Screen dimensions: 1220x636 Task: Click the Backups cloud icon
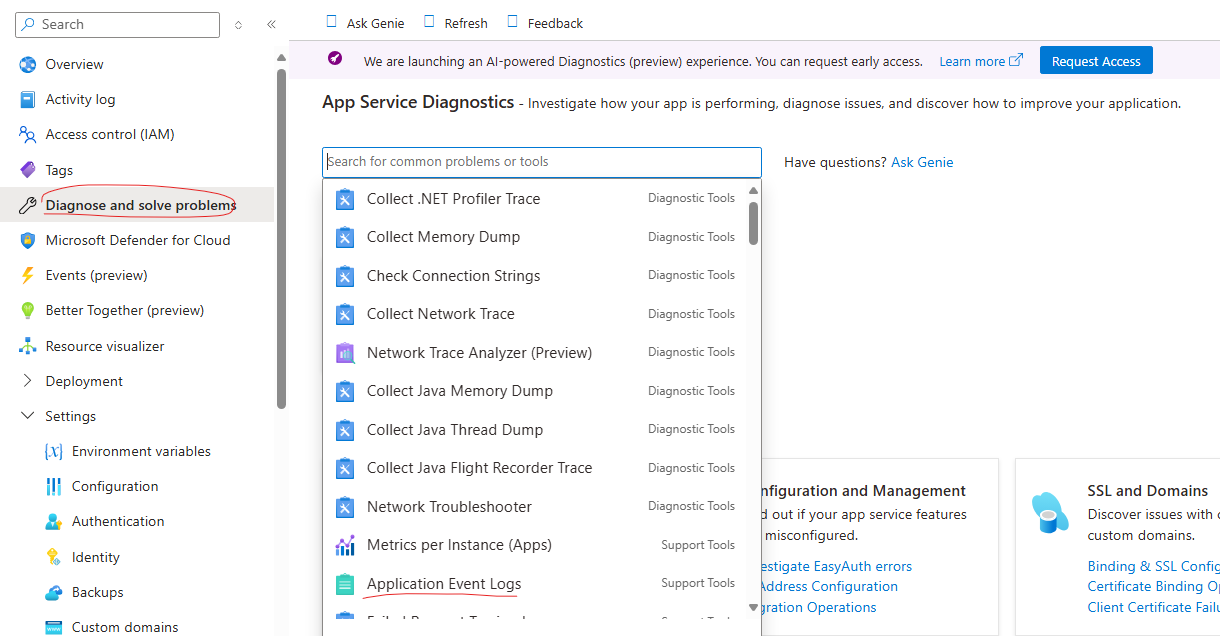tap(54, 593)
